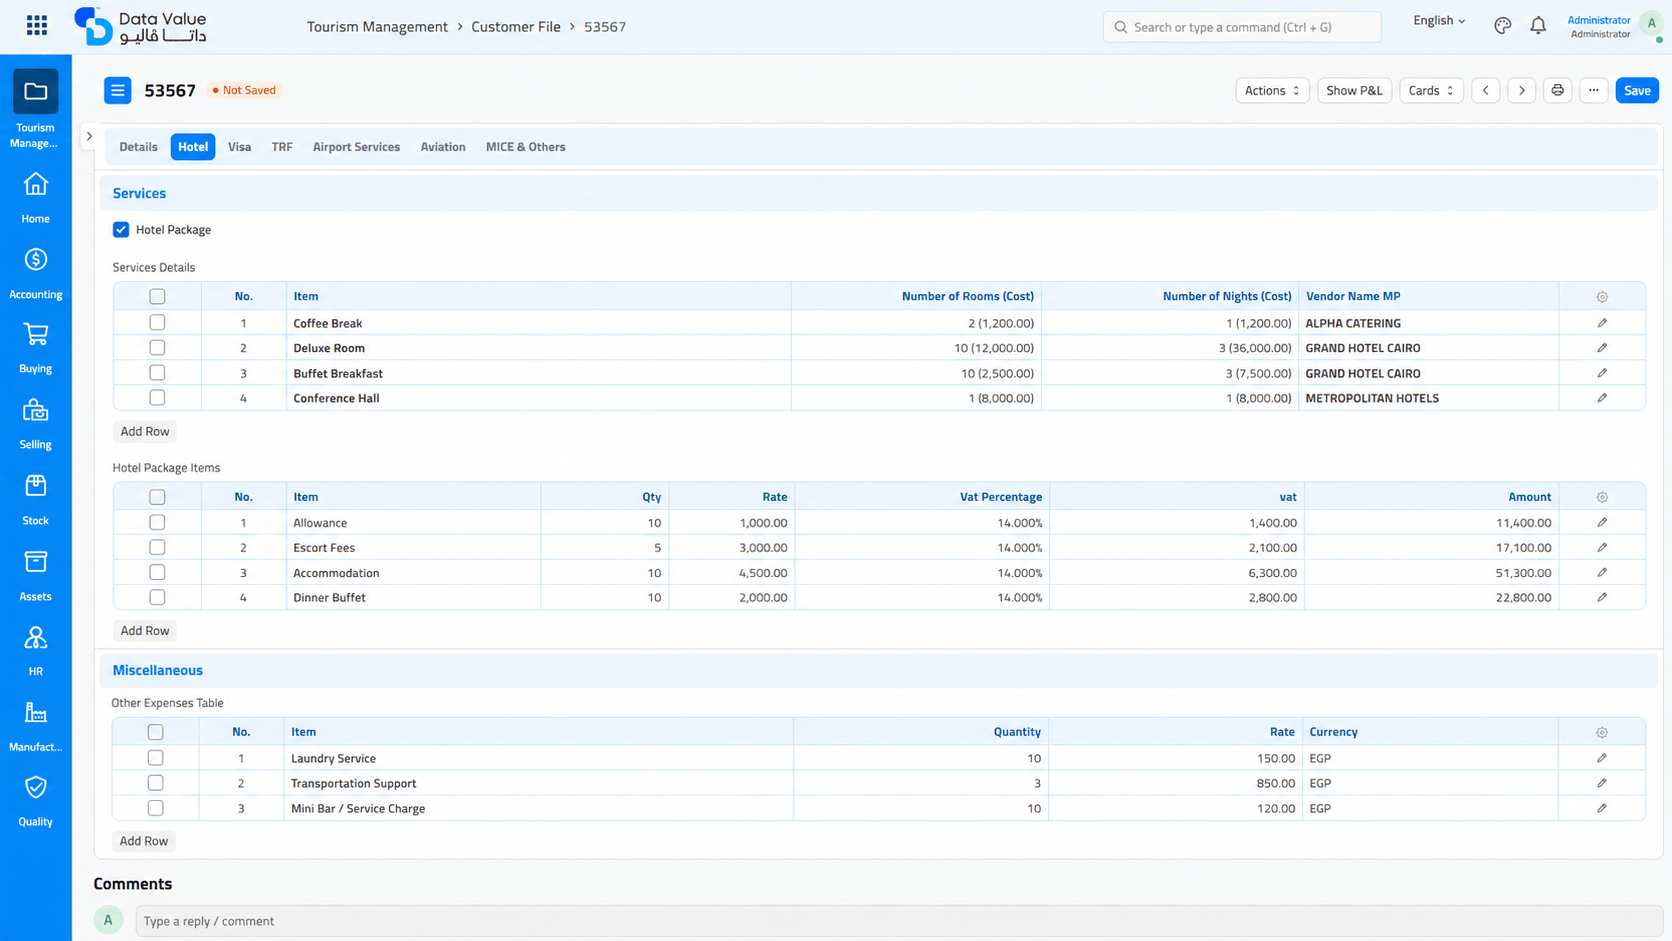Switch to the Visa tab
This screenshot has height=941, width=1672.
point(239,147)
